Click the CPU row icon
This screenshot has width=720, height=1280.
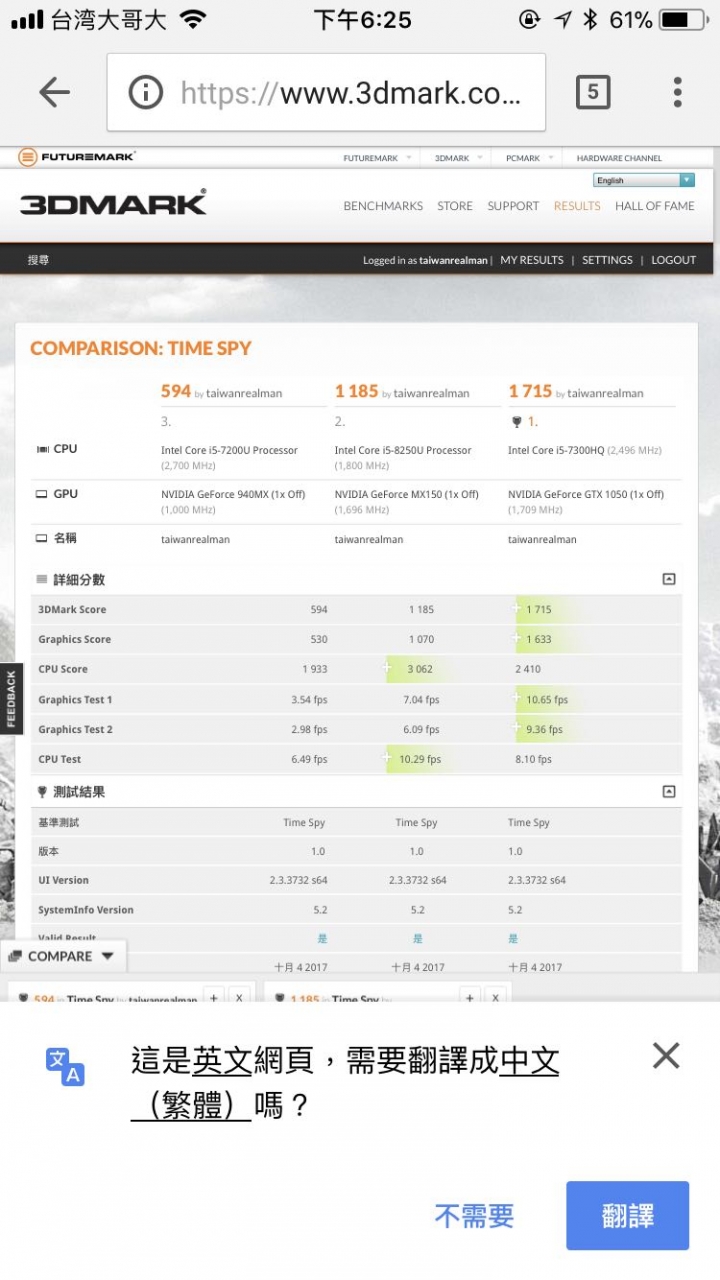click(41, 449)
